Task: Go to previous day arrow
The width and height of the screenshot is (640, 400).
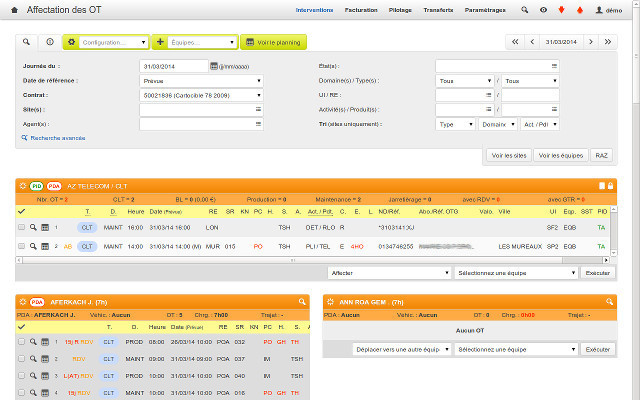Action: (532, 42)
